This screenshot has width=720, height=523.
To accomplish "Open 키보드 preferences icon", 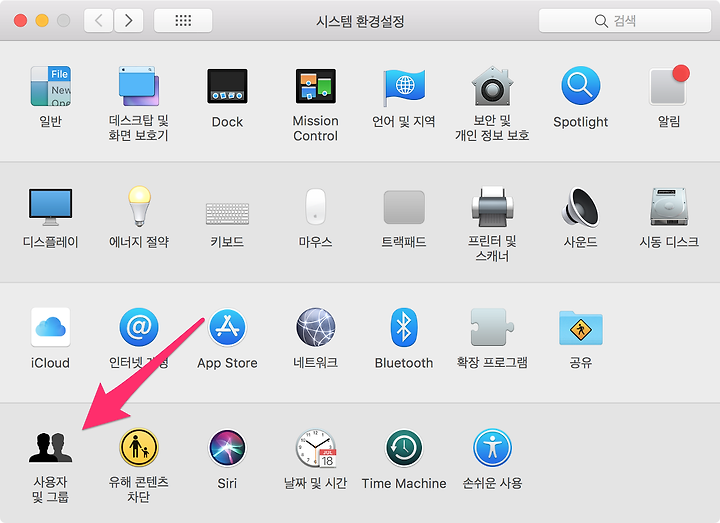I will 227,214.
